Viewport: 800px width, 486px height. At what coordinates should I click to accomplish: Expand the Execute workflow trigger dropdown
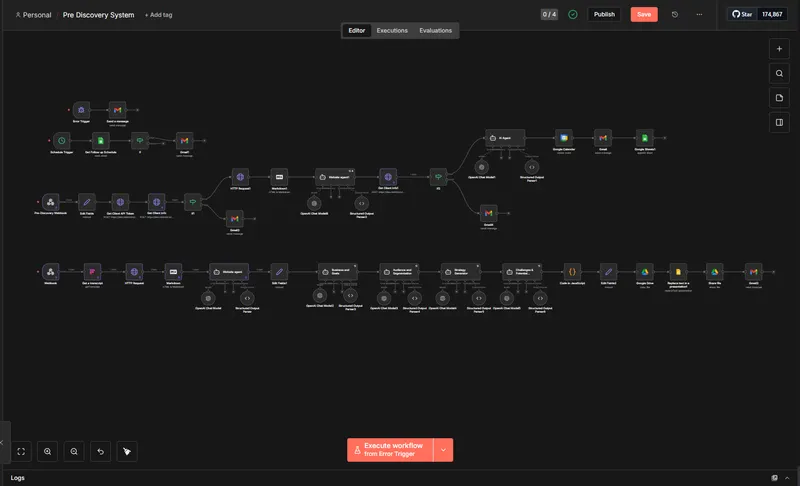pyautogui.click(x=444, y=450)
